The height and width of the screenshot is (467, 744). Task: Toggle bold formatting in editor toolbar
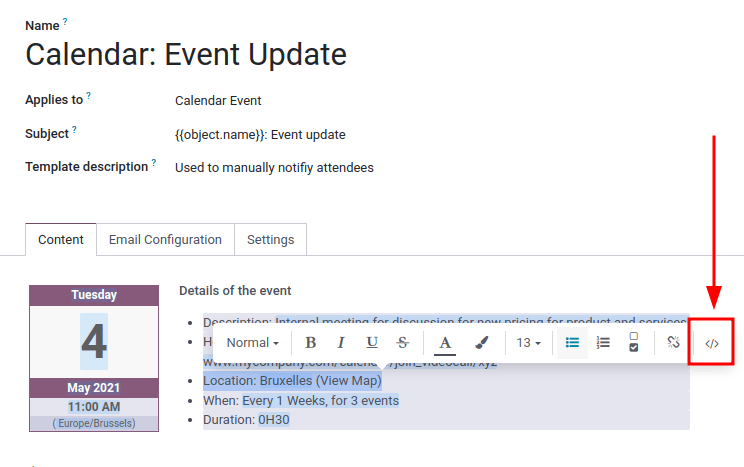(310, 343)
